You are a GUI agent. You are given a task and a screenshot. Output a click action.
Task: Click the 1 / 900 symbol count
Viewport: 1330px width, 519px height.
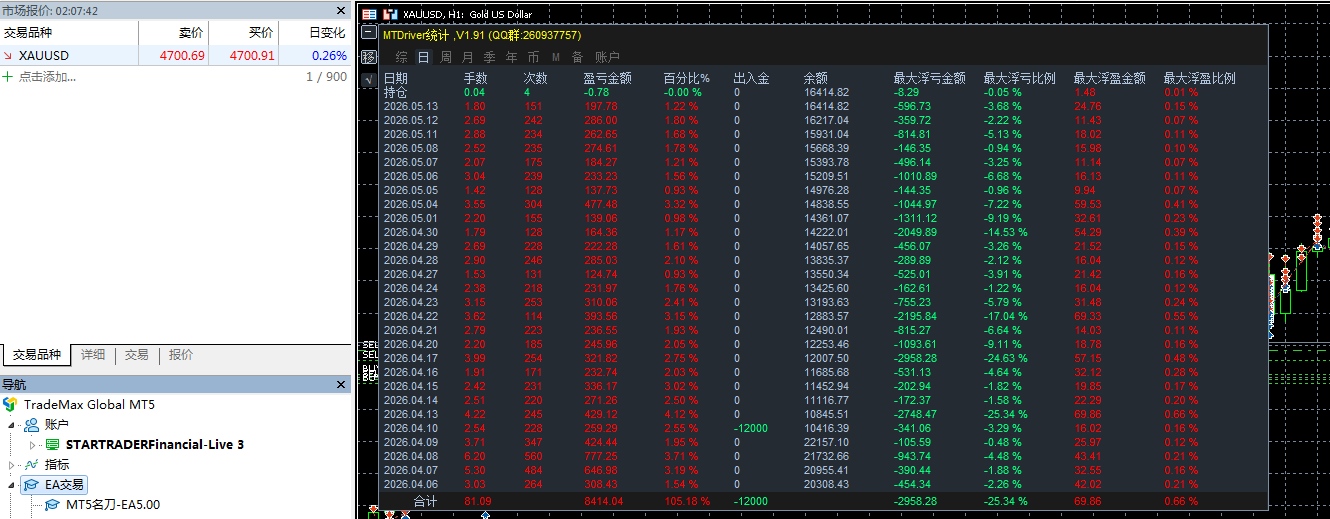coord(326,76)
